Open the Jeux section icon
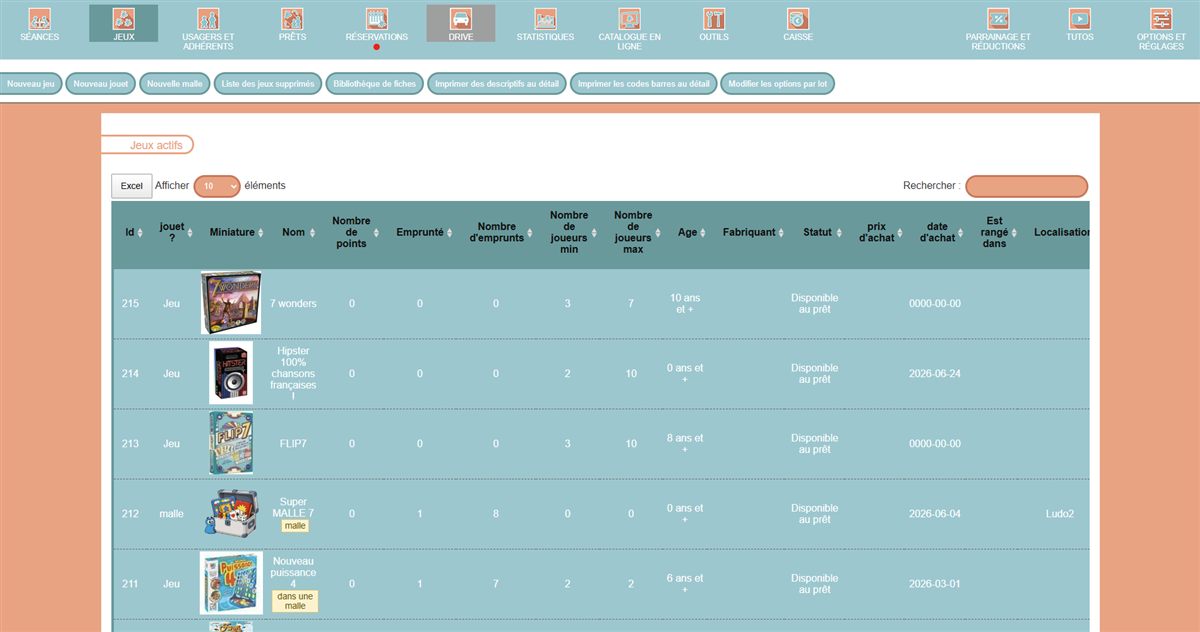The height and width of the screenshot is (632, 1200). tap(124, 18)
